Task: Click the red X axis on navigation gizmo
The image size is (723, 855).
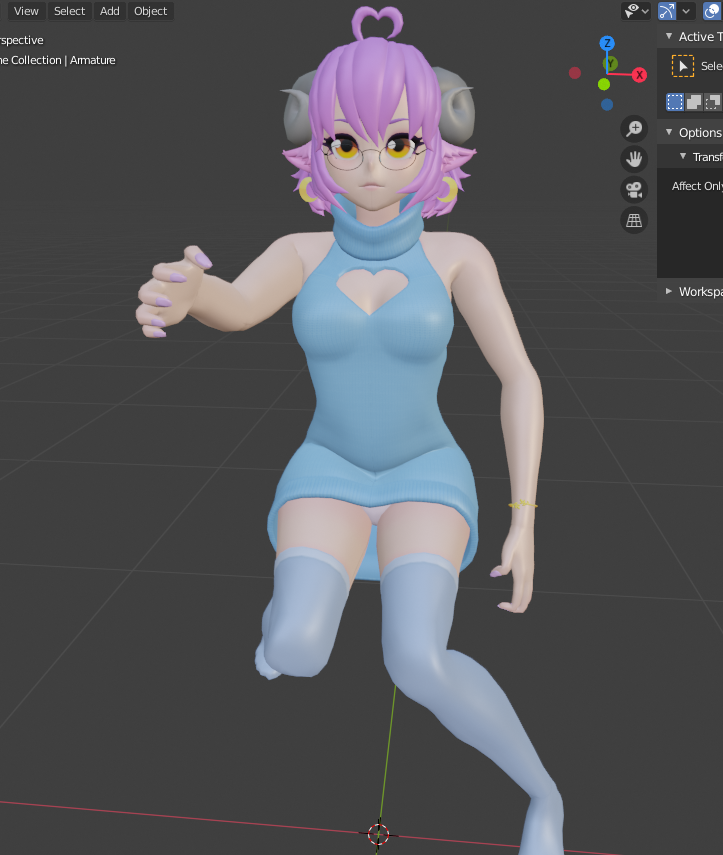Action: pyautogui.click(x=640, y=75)
